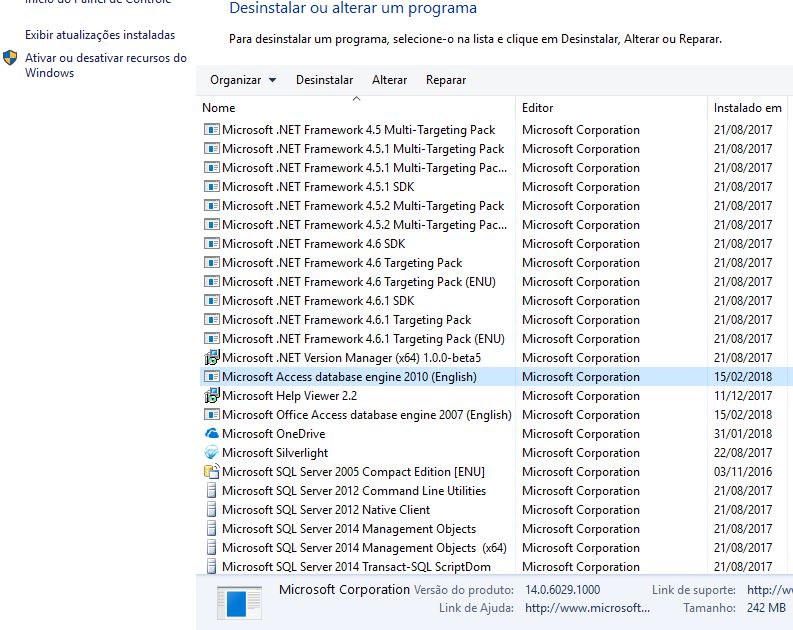Click the Reparar toolbar button

446,80
